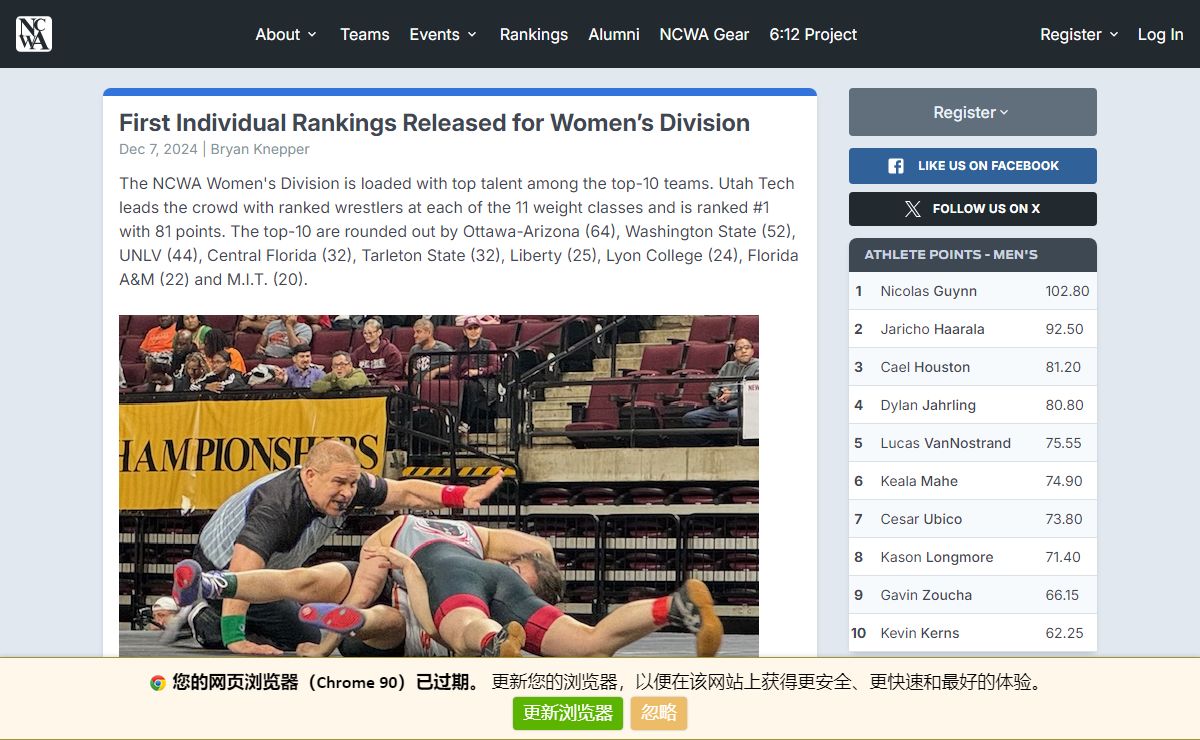This screenshot has height=740, width=1200.
Task: Open the Register dropdown in the top navigation
Action: [1079, 34]
